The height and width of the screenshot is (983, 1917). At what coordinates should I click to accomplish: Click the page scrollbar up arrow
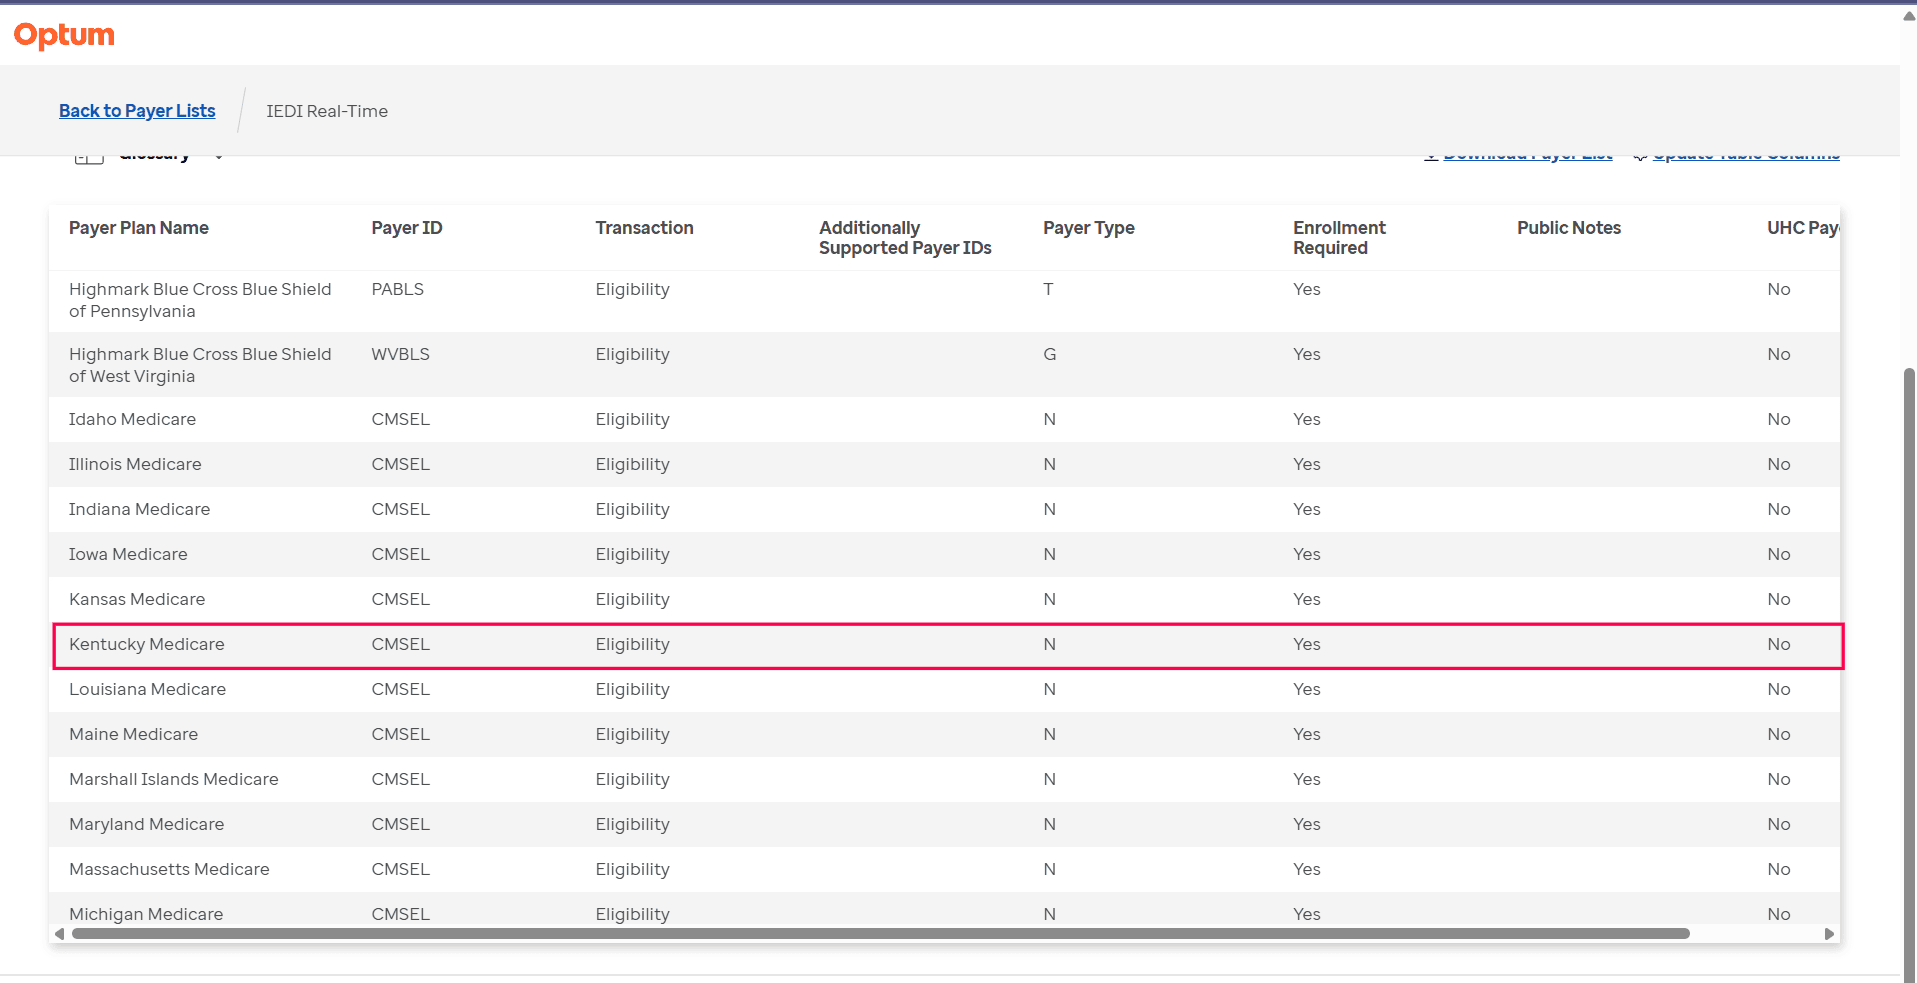click(x=1908, y=15)
